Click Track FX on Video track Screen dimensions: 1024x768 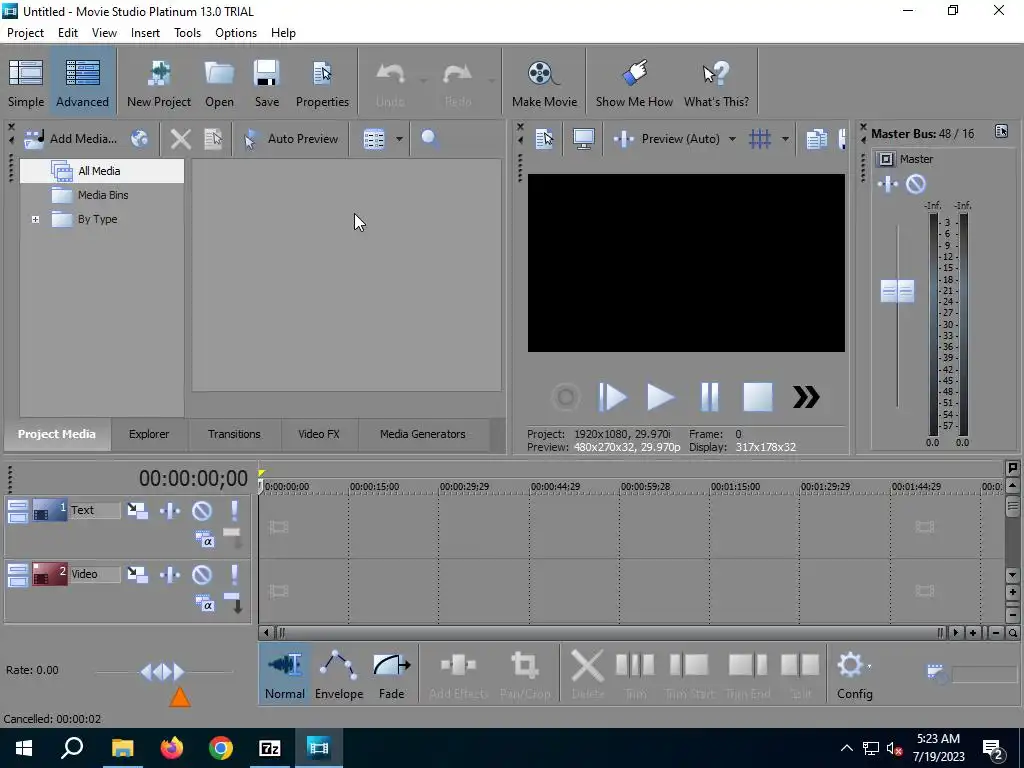pyautogui.click(x=170, y=574)
